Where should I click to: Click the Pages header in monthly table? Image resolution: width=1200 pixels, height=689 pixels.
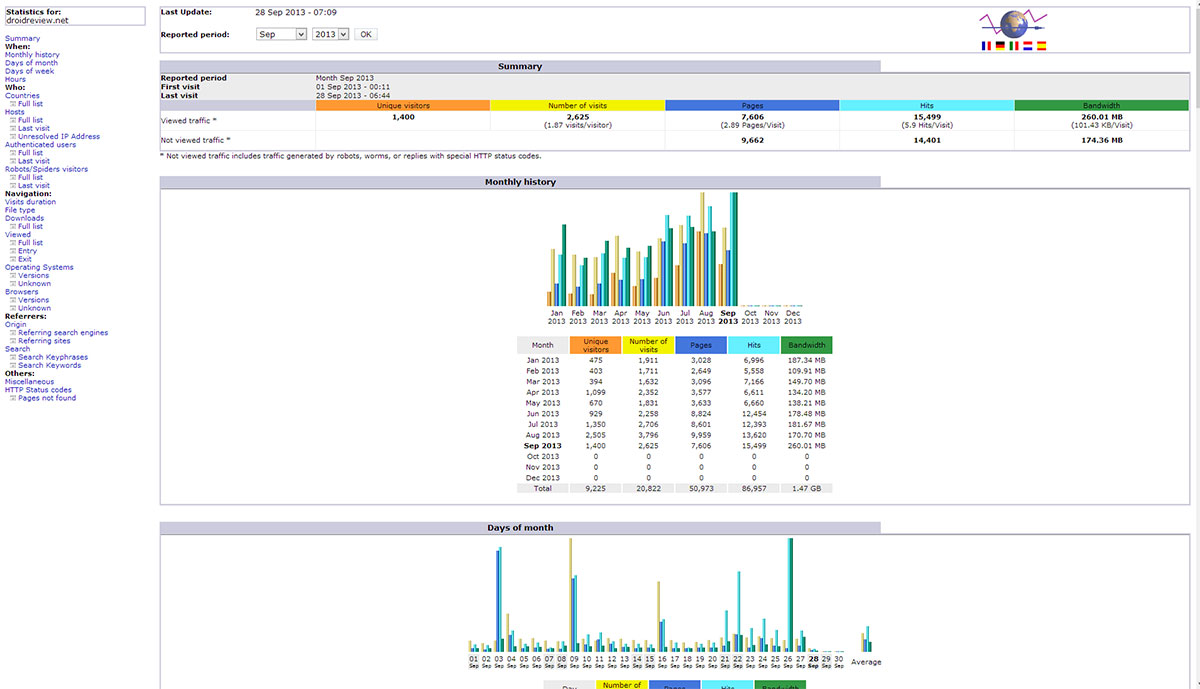[x=701, y=345]
